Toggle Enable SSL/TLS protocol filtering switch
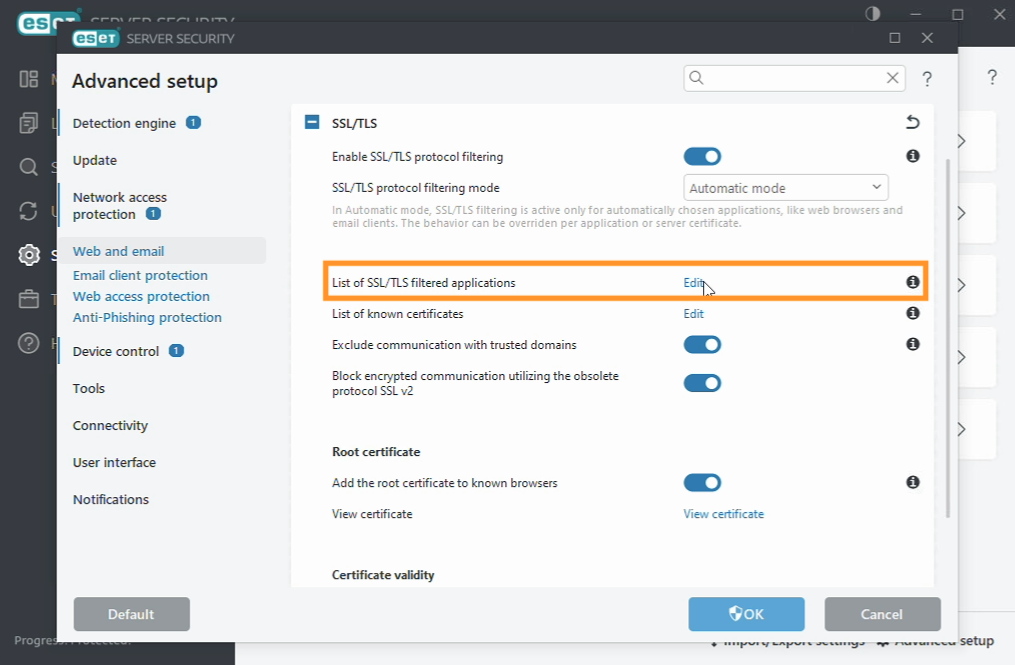 point(702,157)
